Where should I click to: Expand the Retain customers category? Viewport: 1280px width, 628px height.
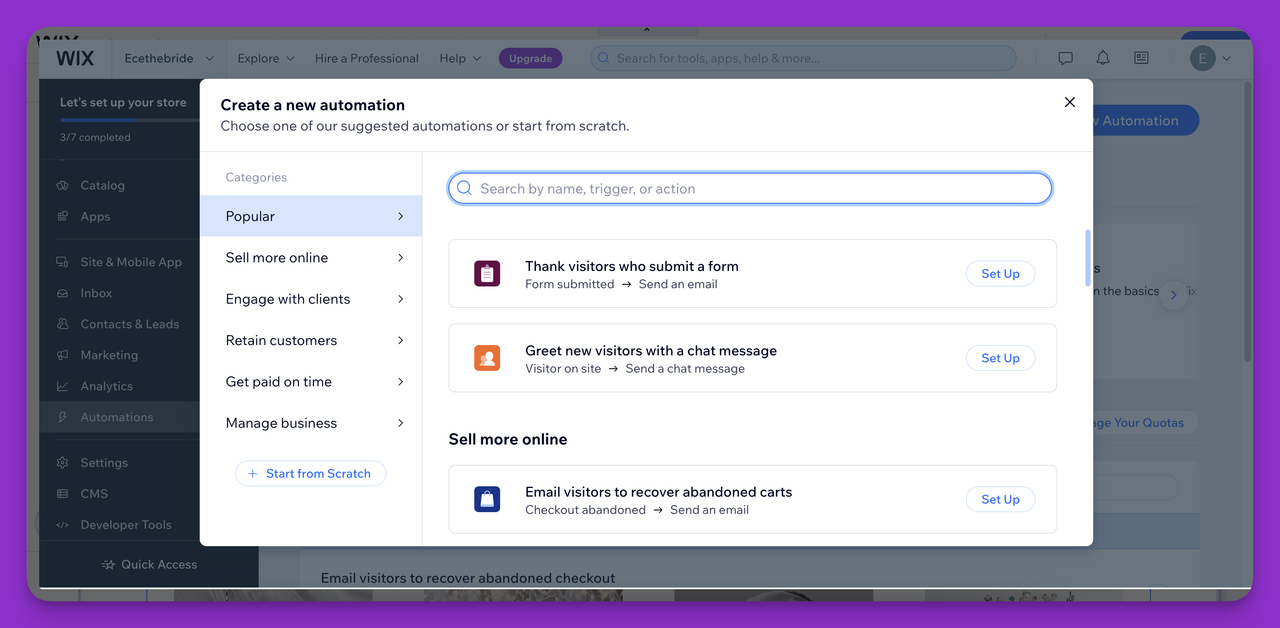point(311,340)
